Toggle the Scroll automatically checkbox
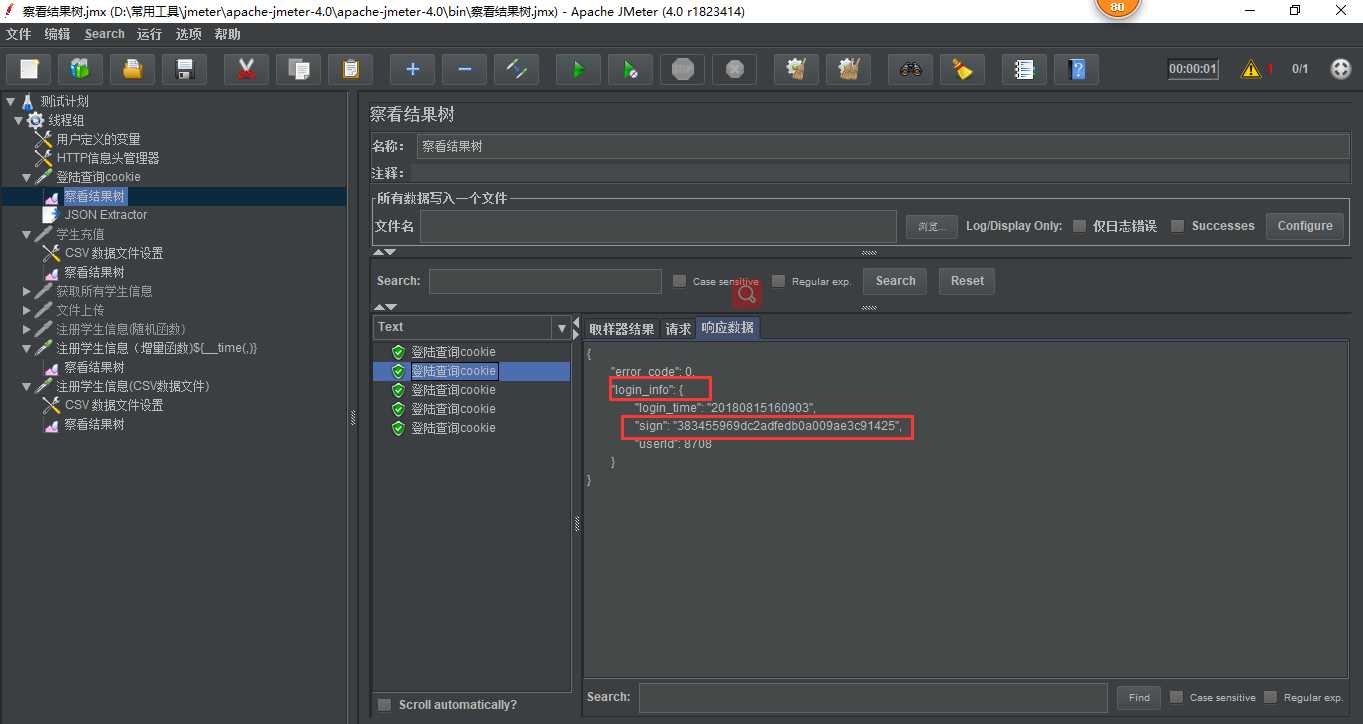 384,705
